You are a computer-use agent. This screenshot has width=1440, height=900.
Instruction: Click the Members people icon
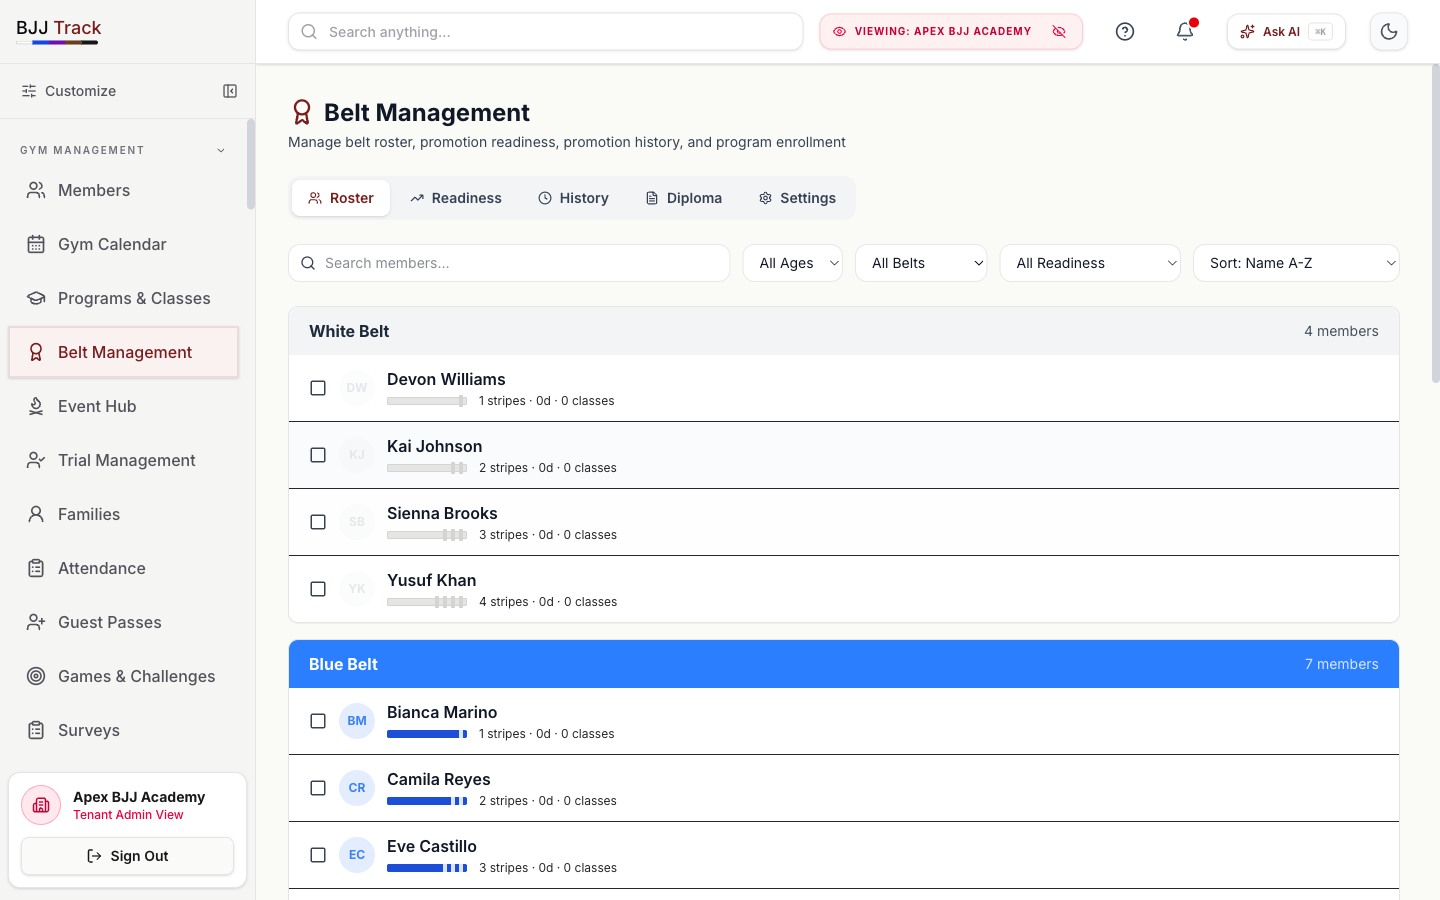tap(36, 190)
